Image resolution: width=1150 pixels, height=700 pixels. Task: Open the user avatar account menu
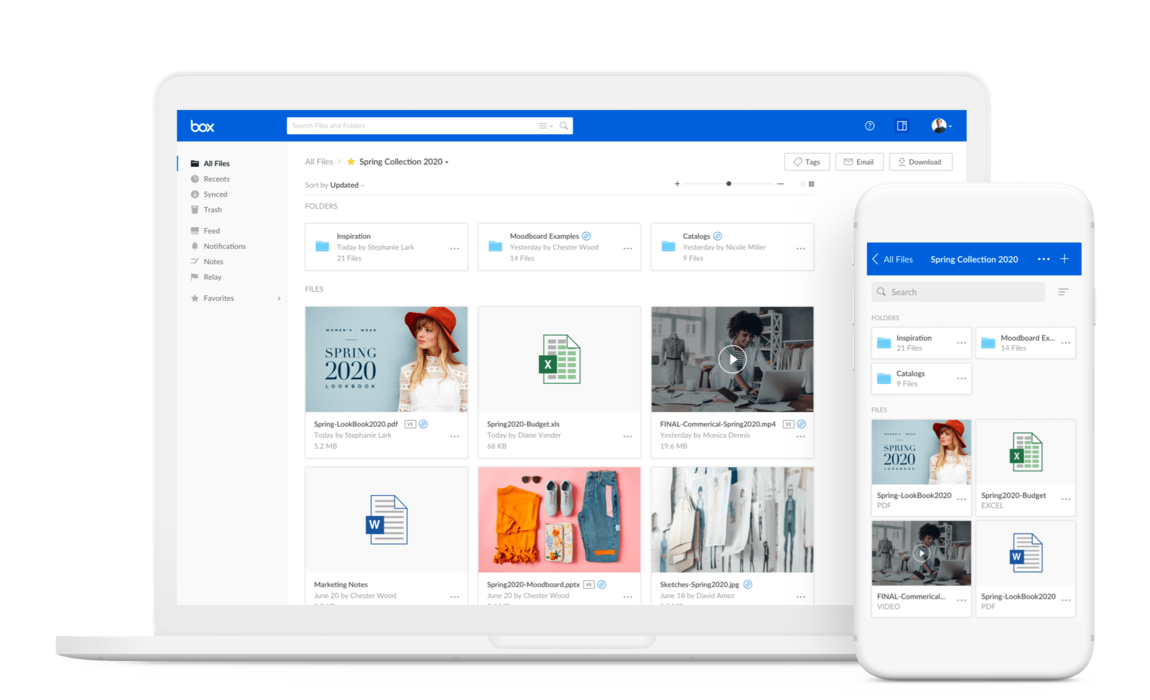click(x=939, y=126)
